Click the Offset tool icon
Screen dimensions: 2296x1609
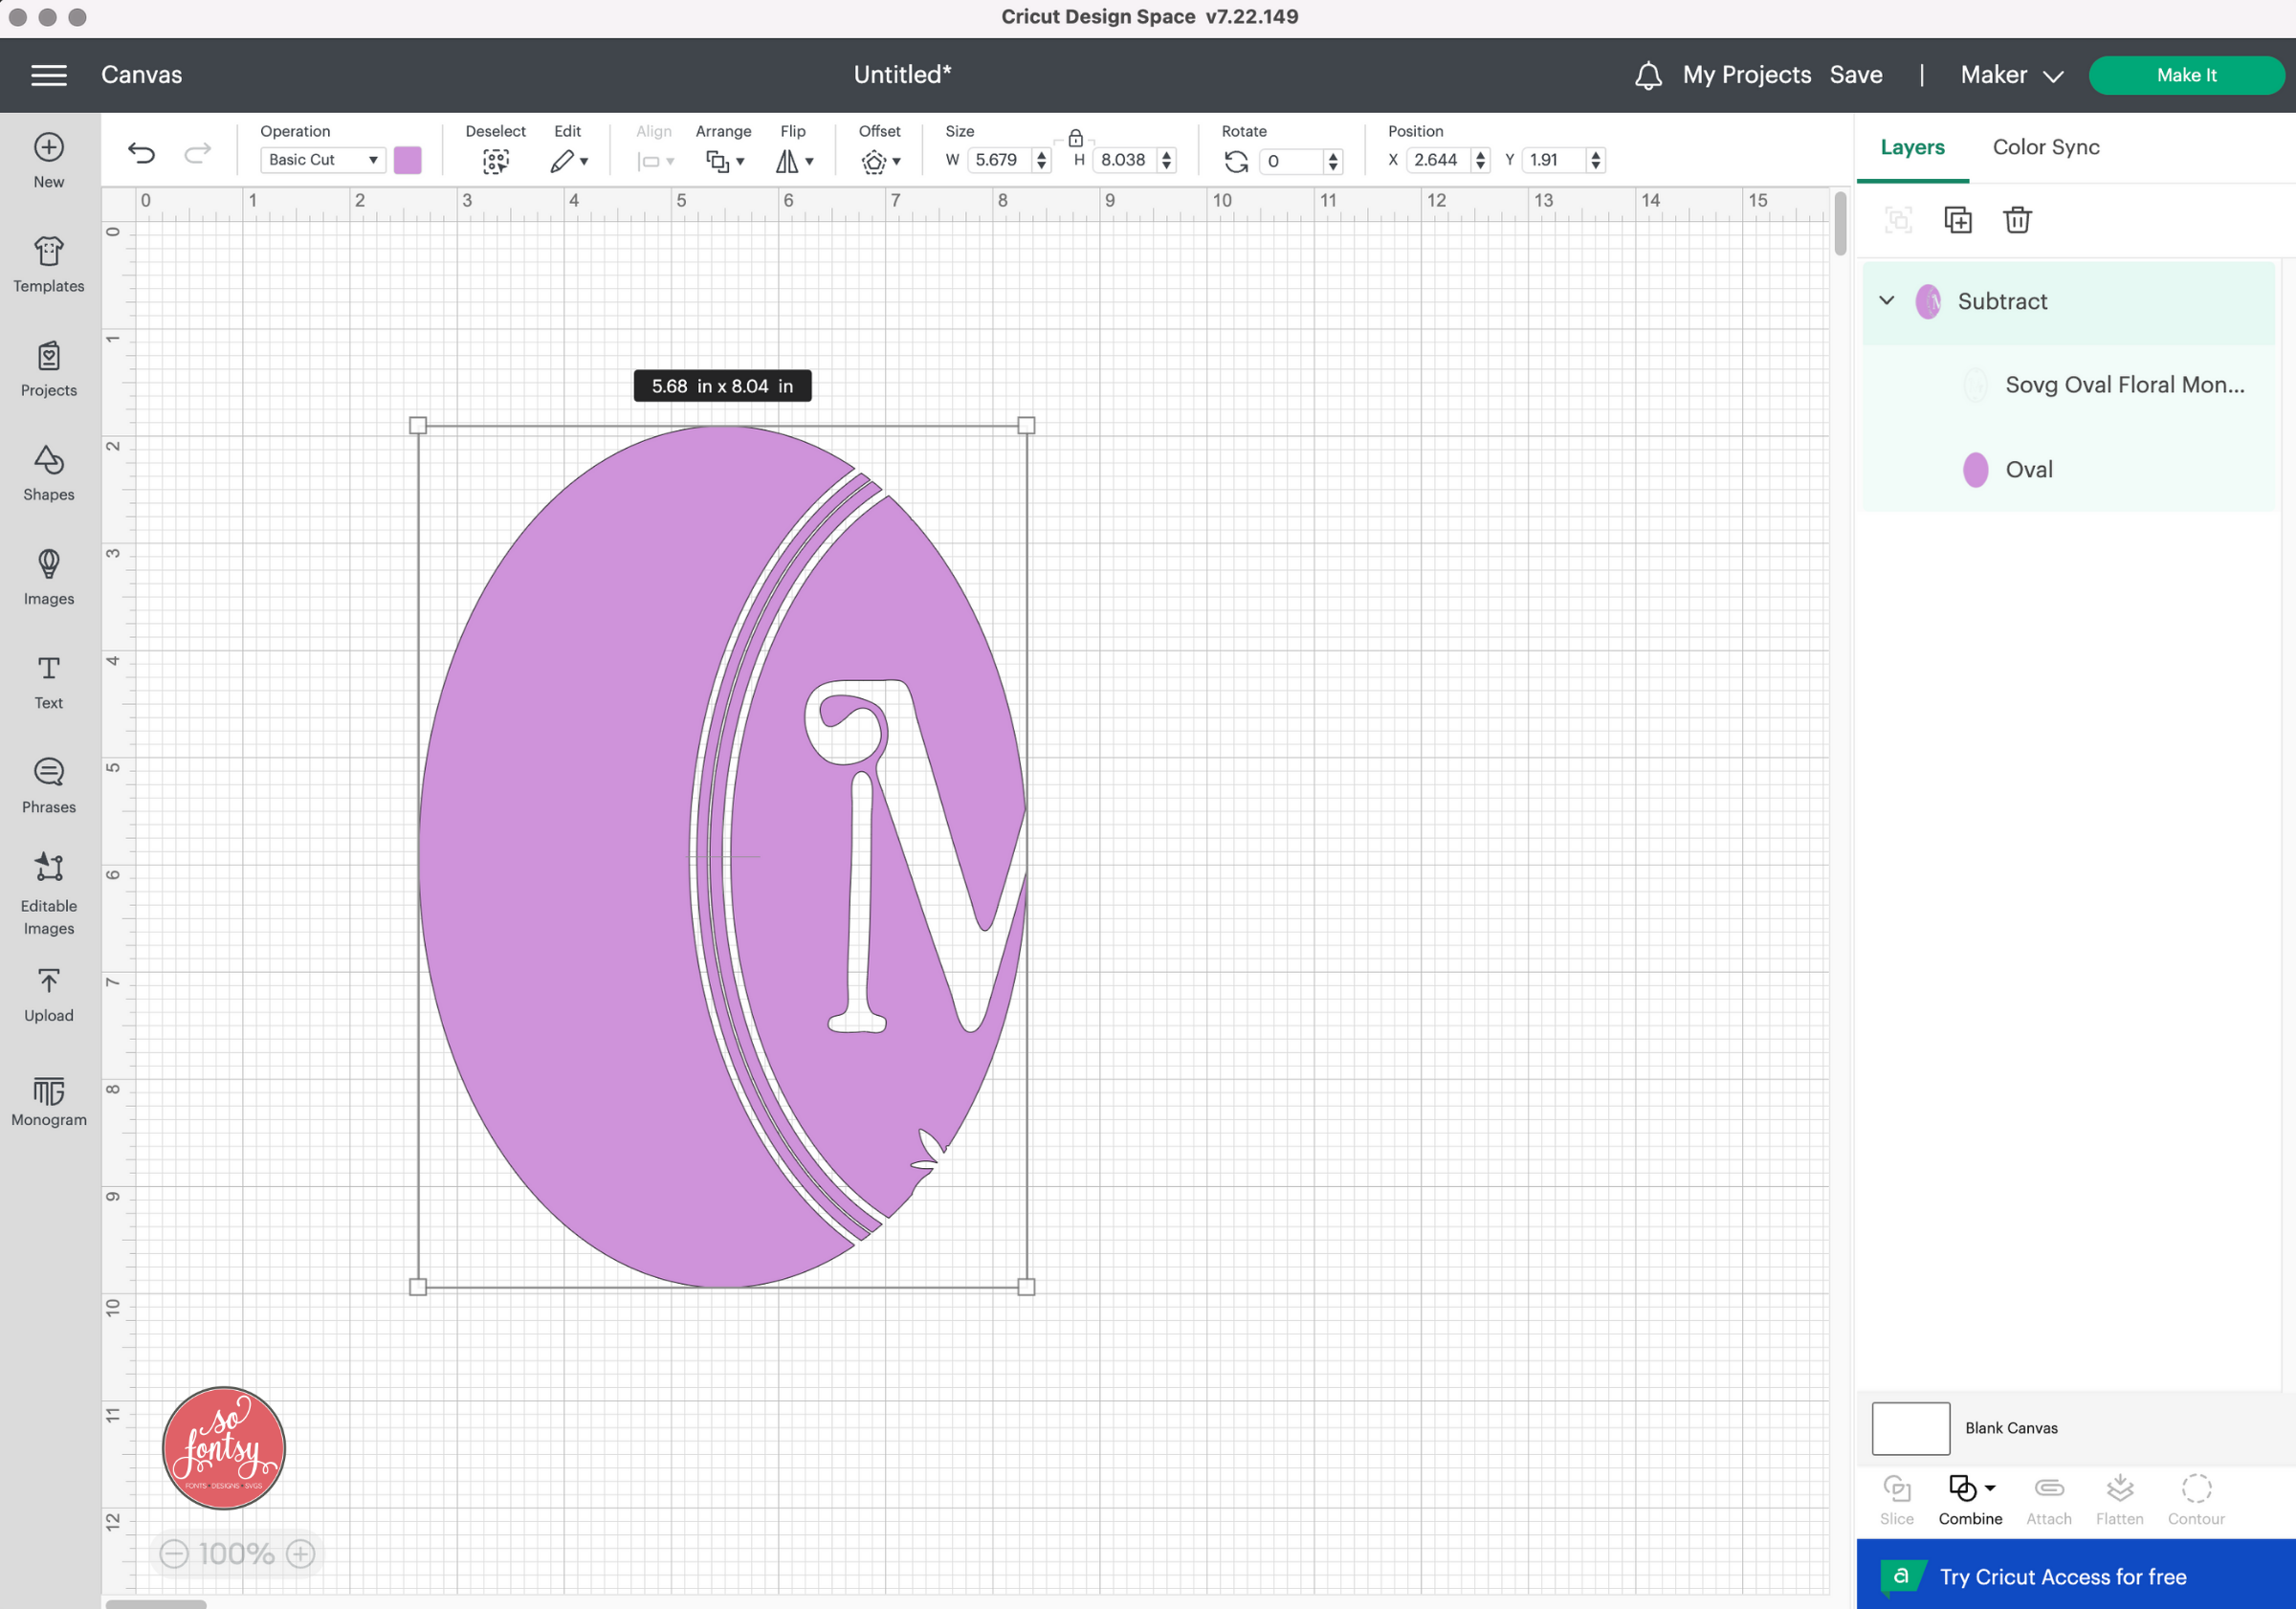(x=874, y=159)
